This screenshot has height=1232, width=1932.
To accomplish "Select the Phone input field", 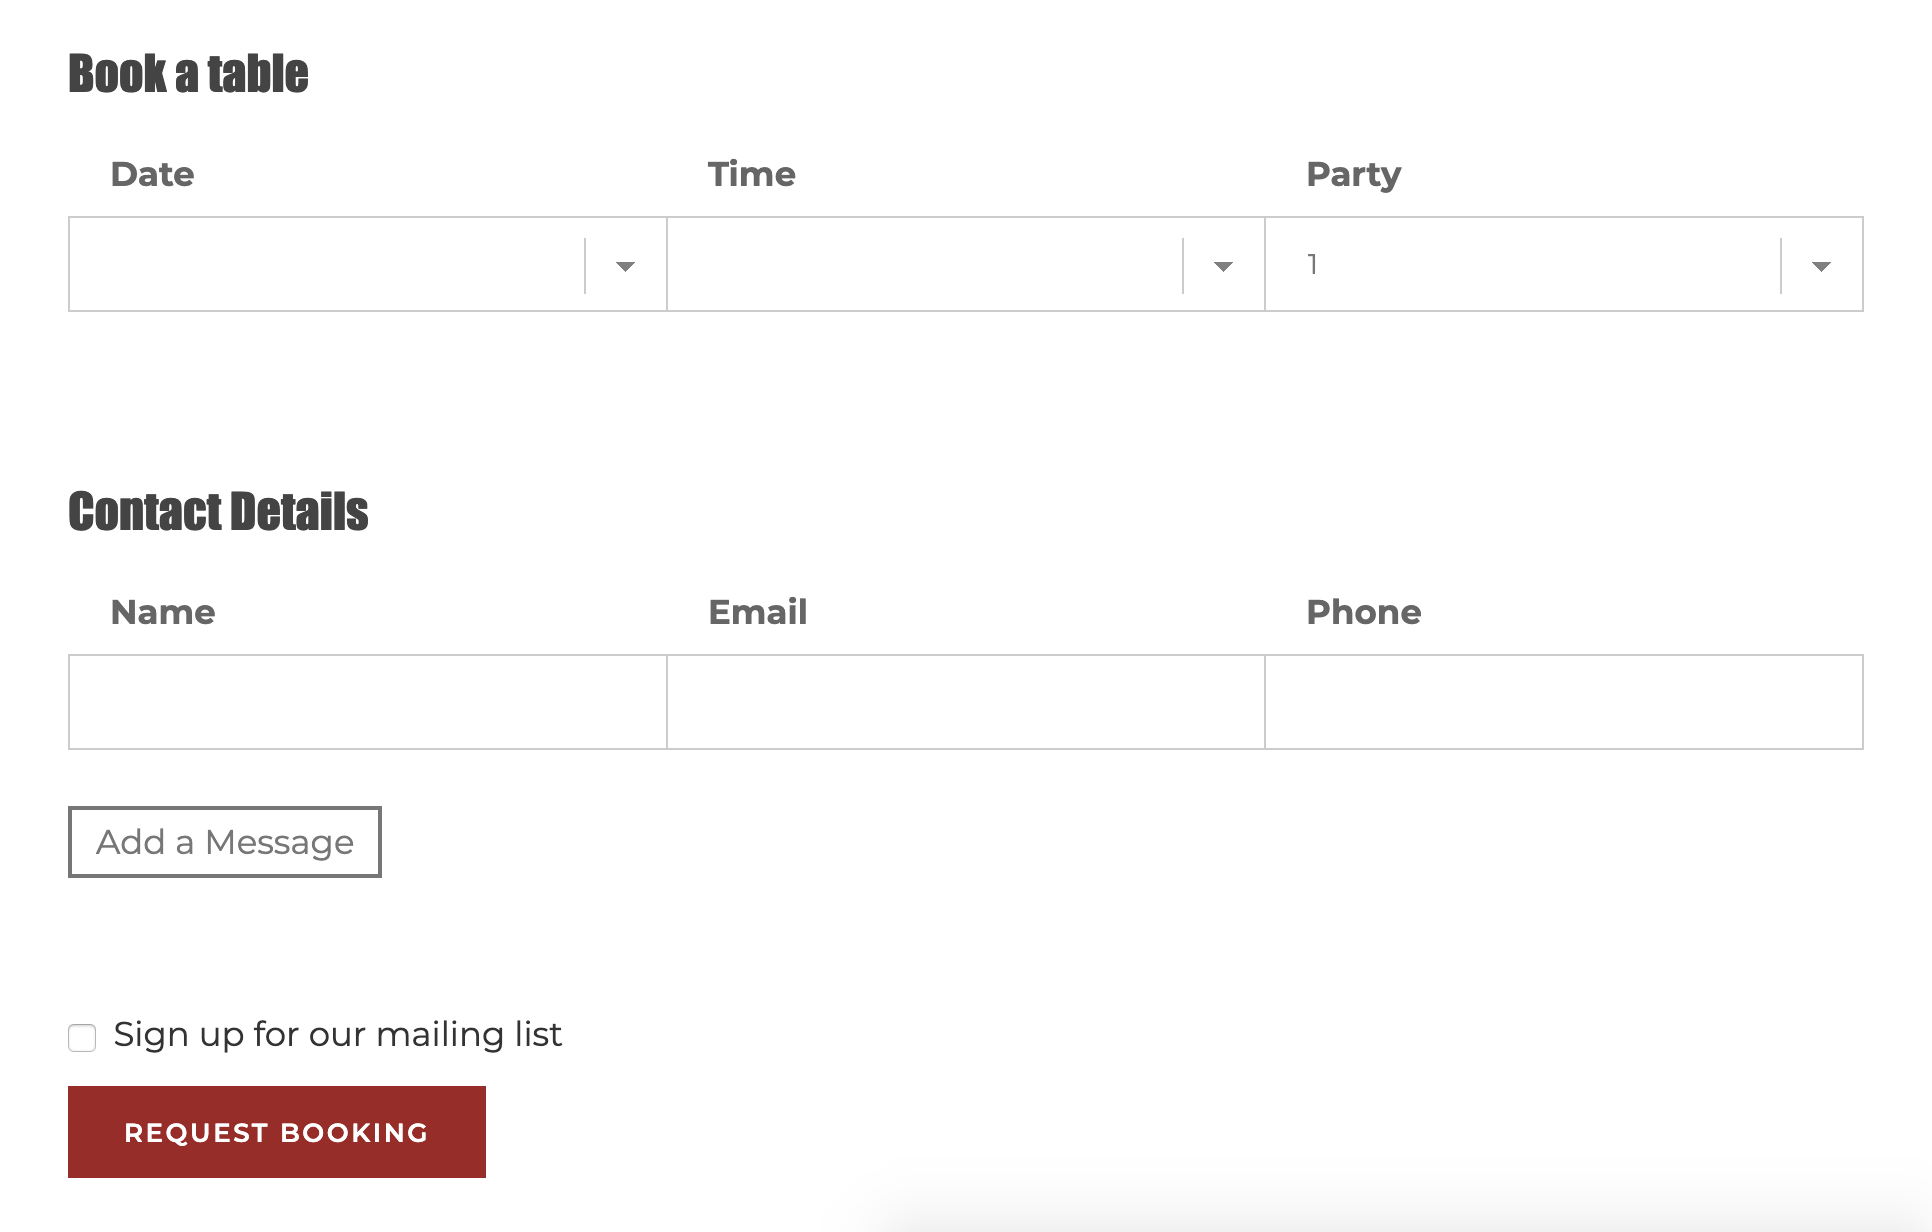I will pos(1564,702).
